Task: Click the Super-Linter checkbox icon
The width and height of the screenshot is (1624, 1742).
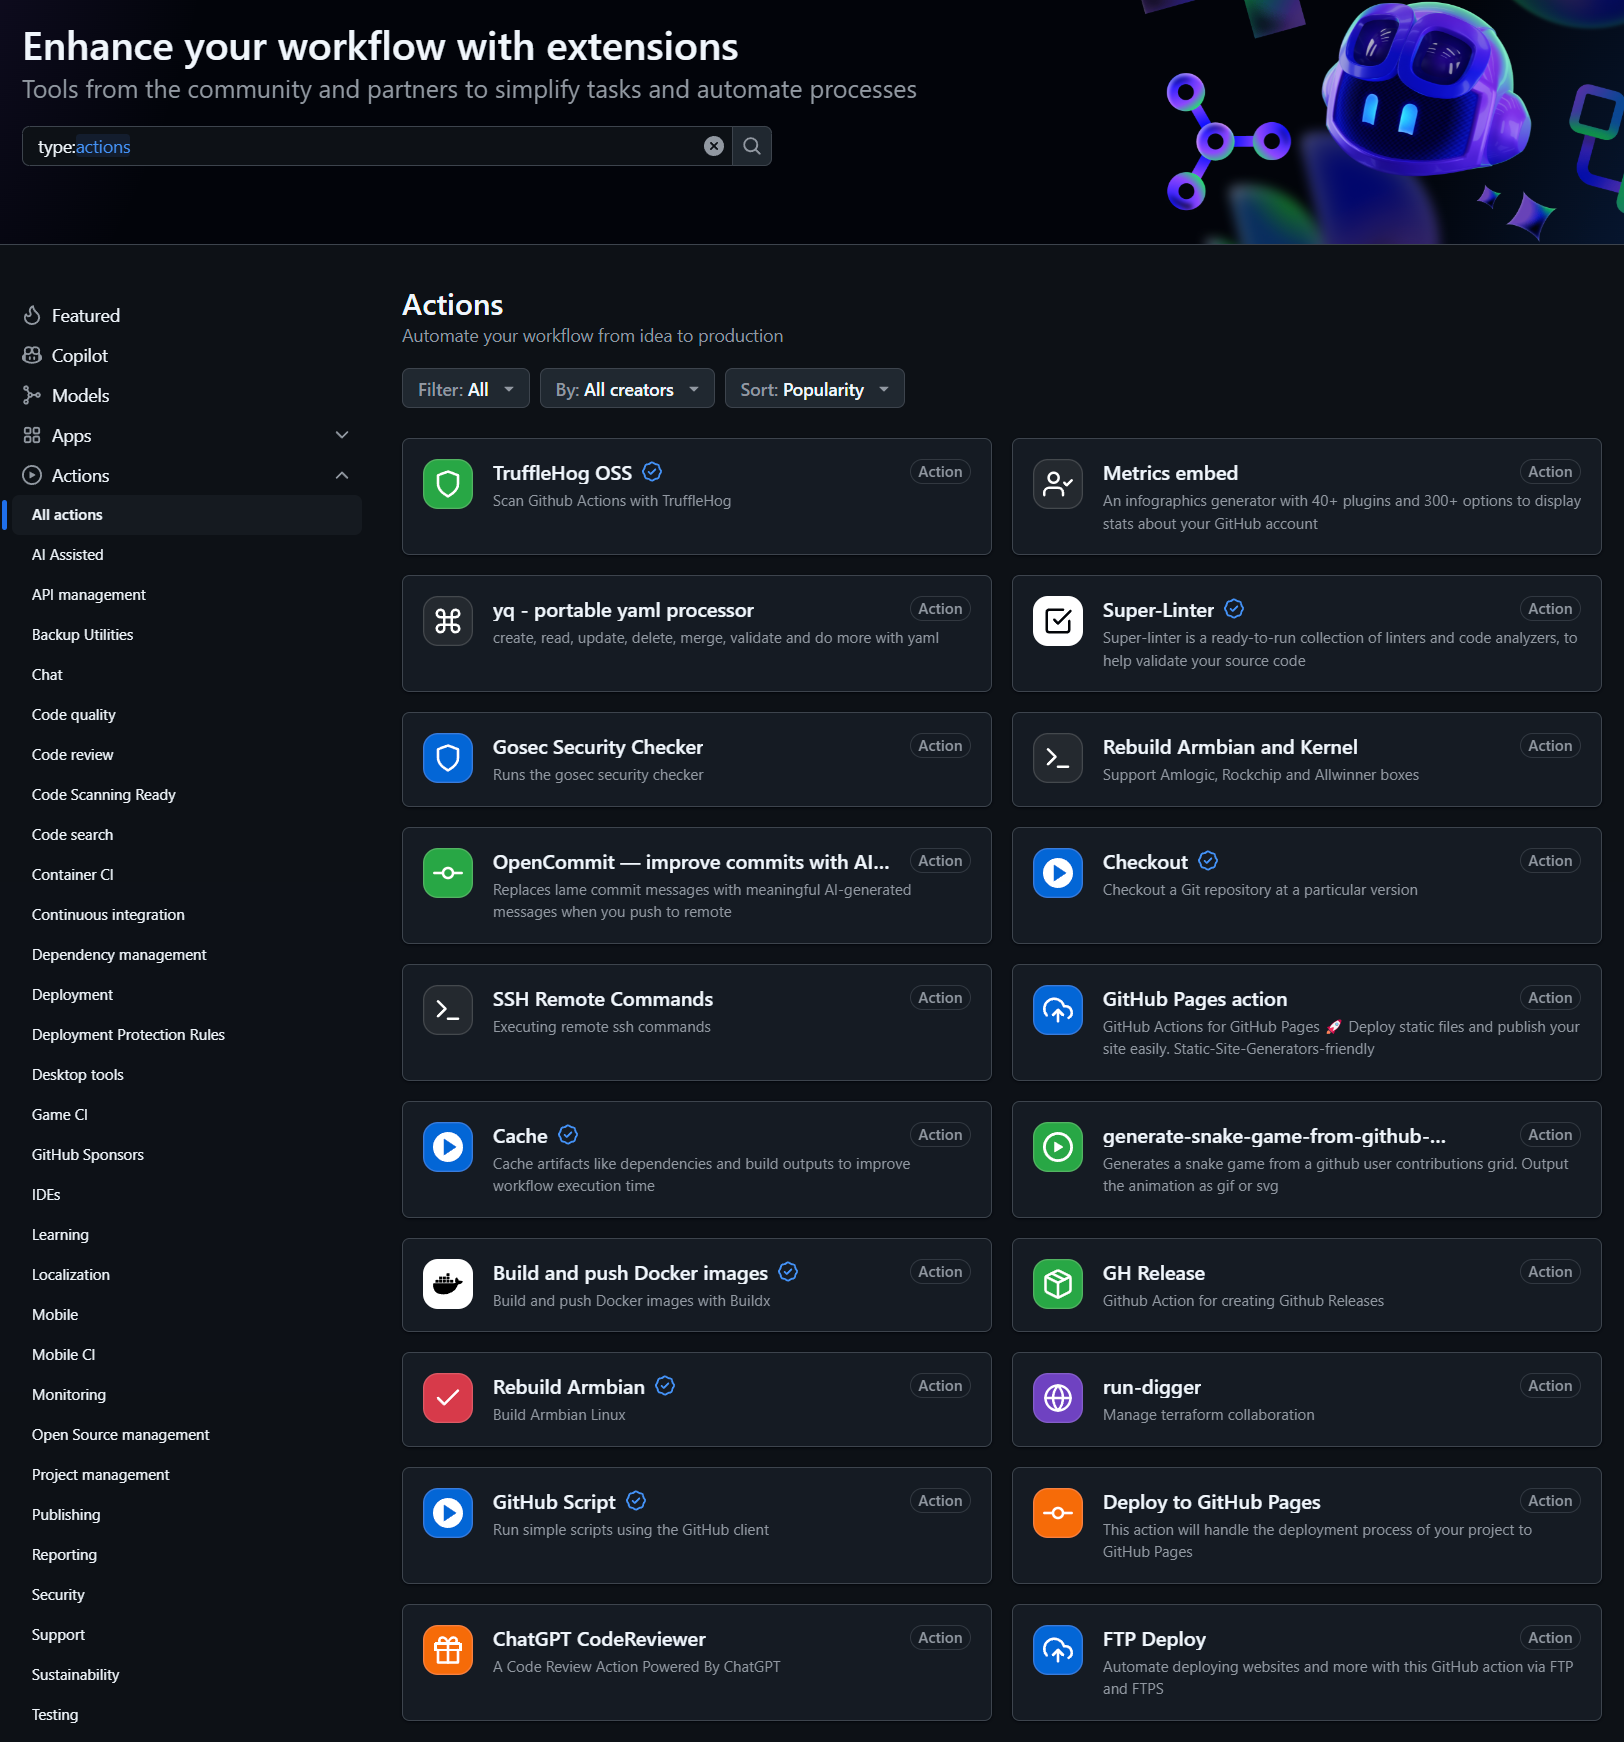Action: pyautogui.click(x=1058, y=621)
